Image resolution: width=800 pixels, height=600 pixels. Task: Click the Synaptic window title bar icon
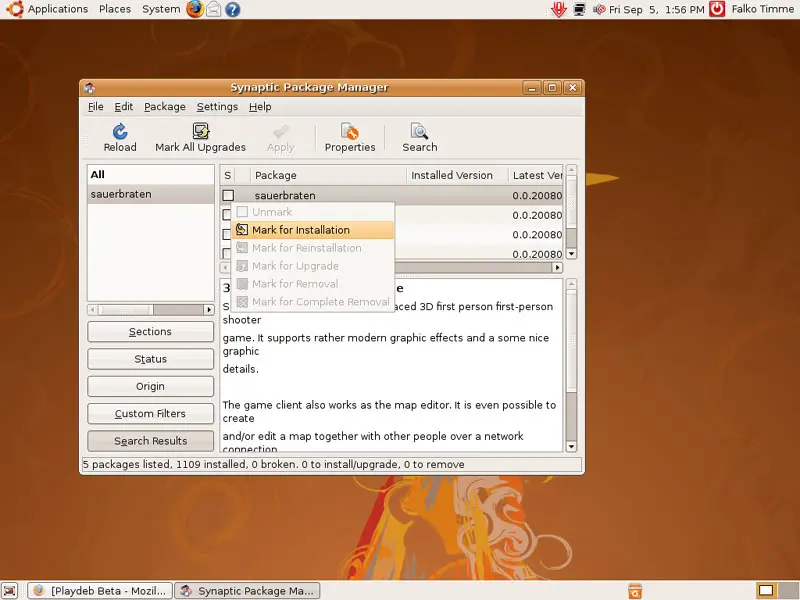[90, 88]
